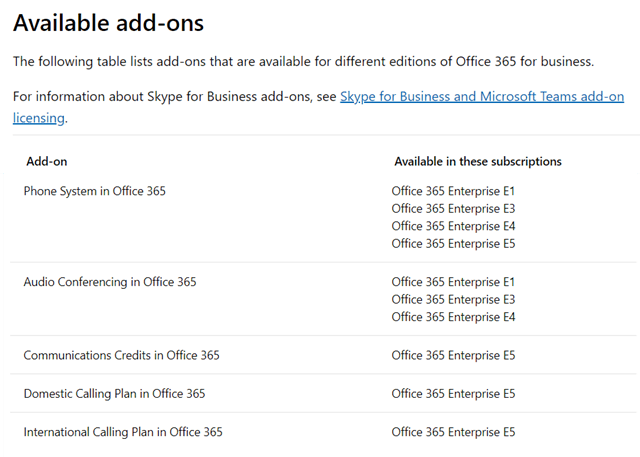Click Enterprise E5 in the Domestic Calling Plan row
The height and width of the screenshot is (457, 640).
tap(453, 394)
